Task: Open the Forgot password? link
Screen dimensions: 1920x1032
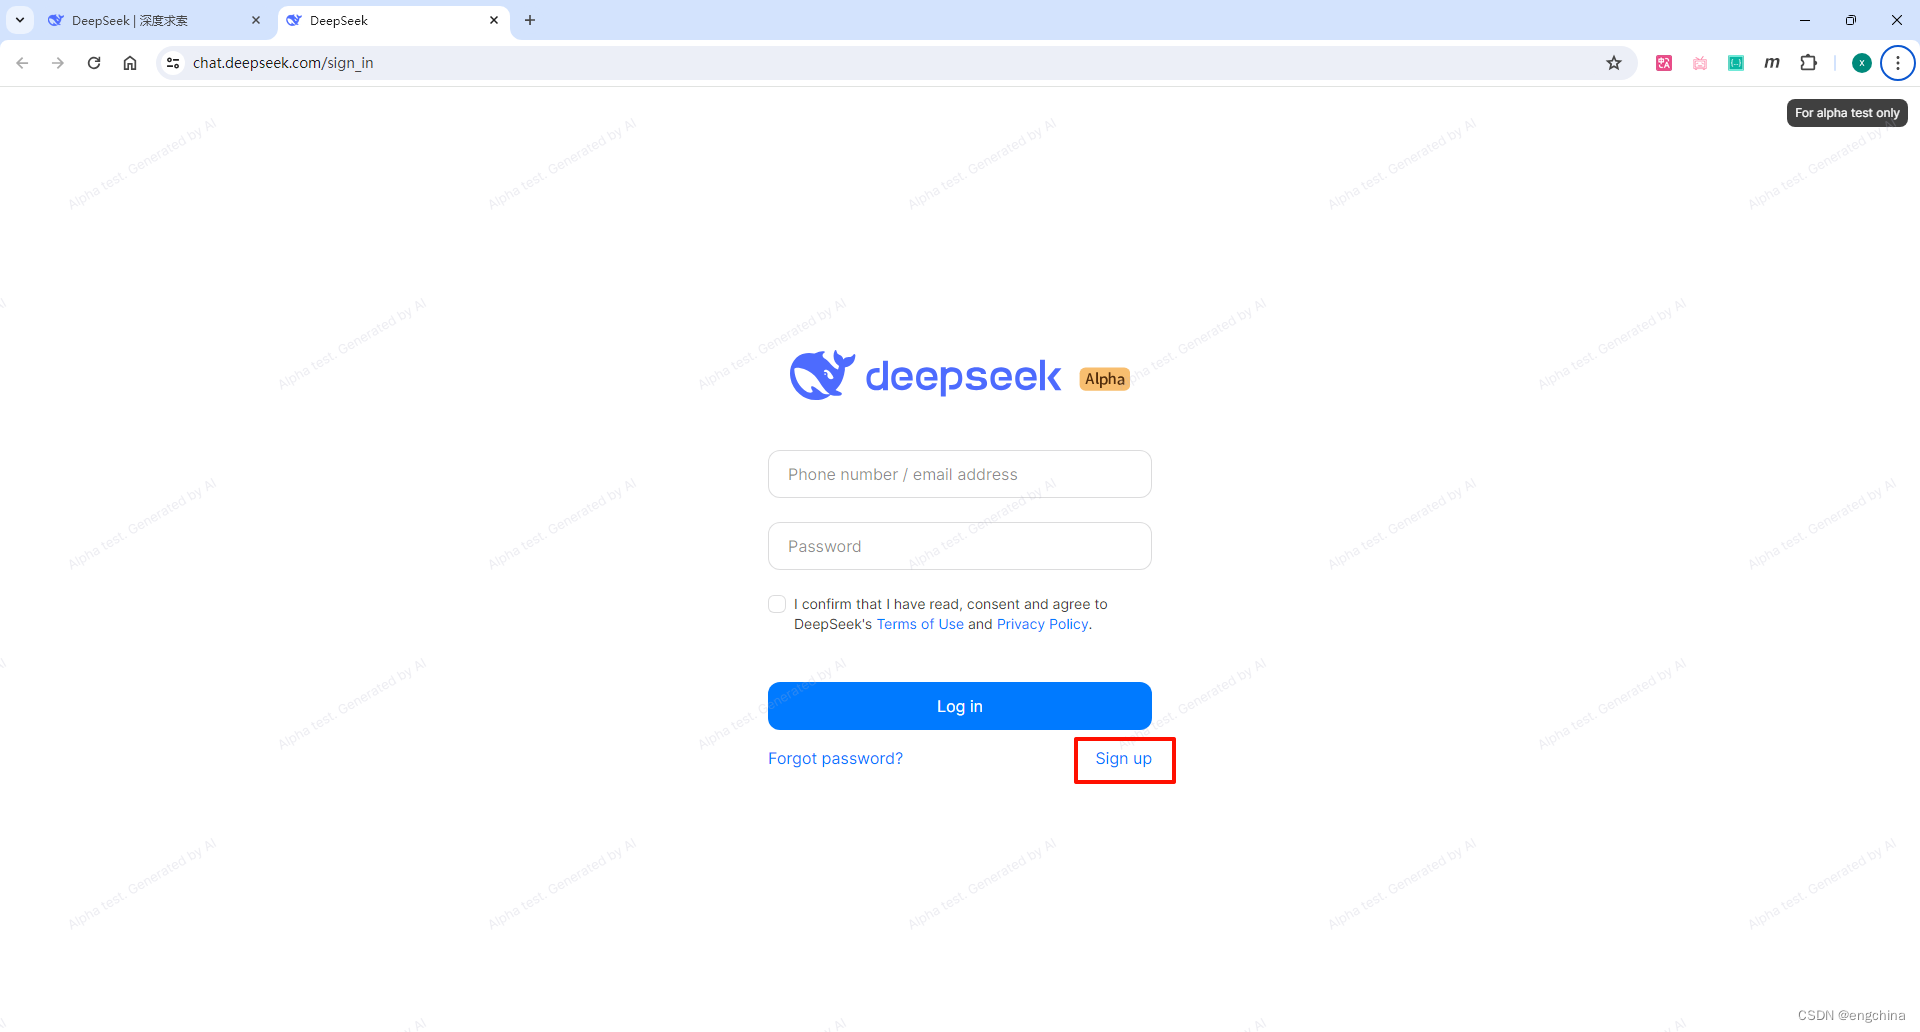Action: [835, 758]
